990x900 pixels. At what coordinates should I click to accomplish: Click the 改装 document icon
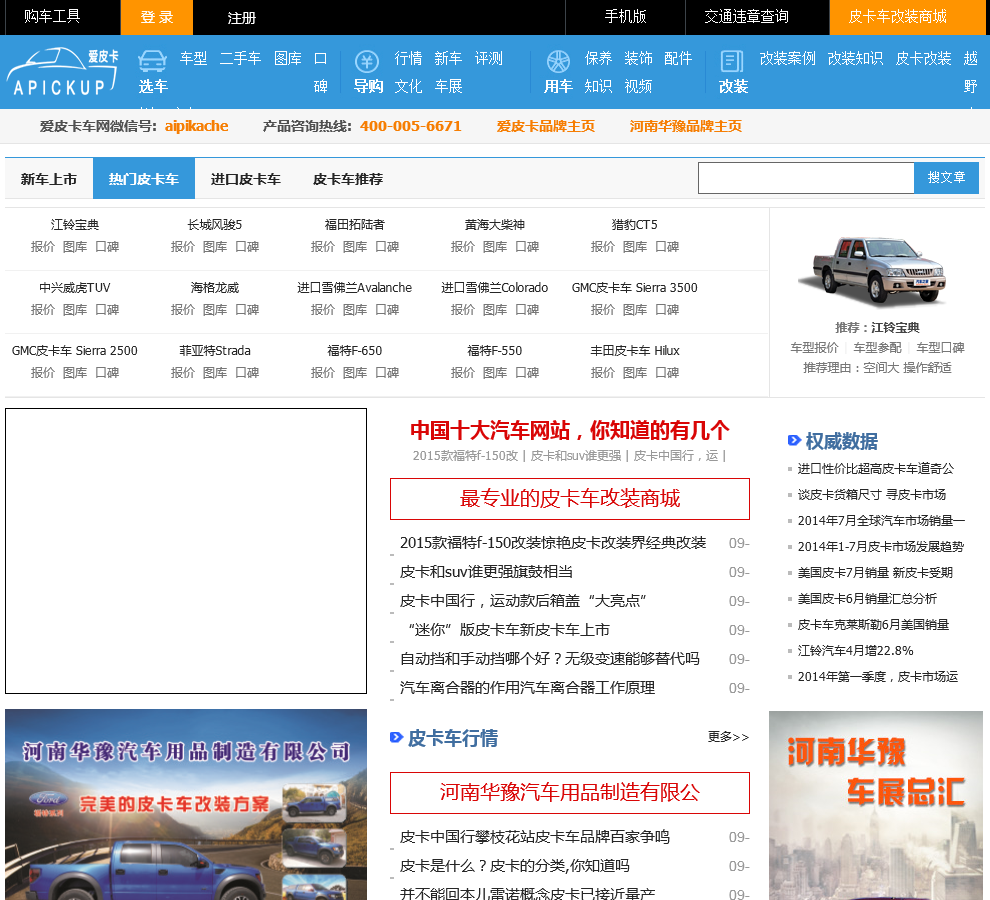point(732,61)
